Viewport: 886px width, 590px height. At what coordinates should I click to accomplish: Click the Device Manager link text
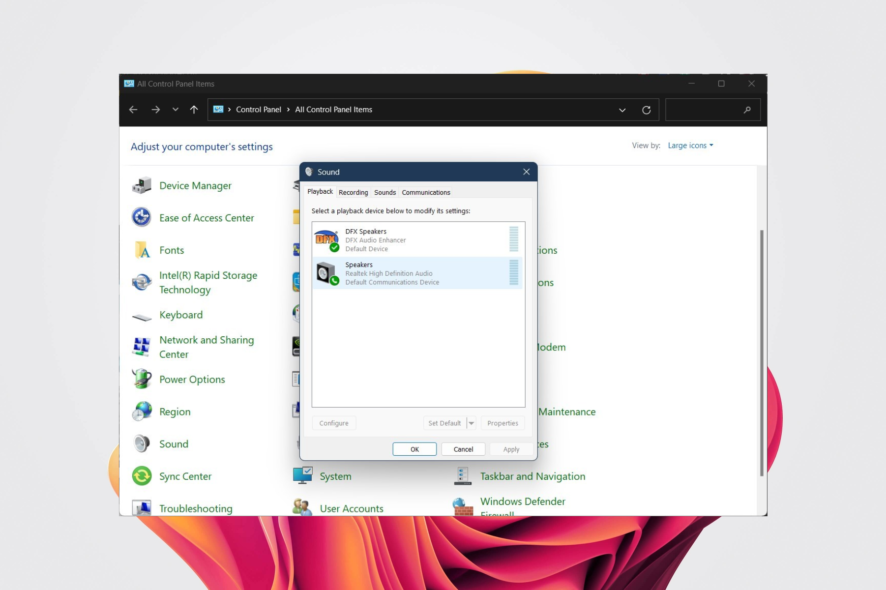pos(196,185)
